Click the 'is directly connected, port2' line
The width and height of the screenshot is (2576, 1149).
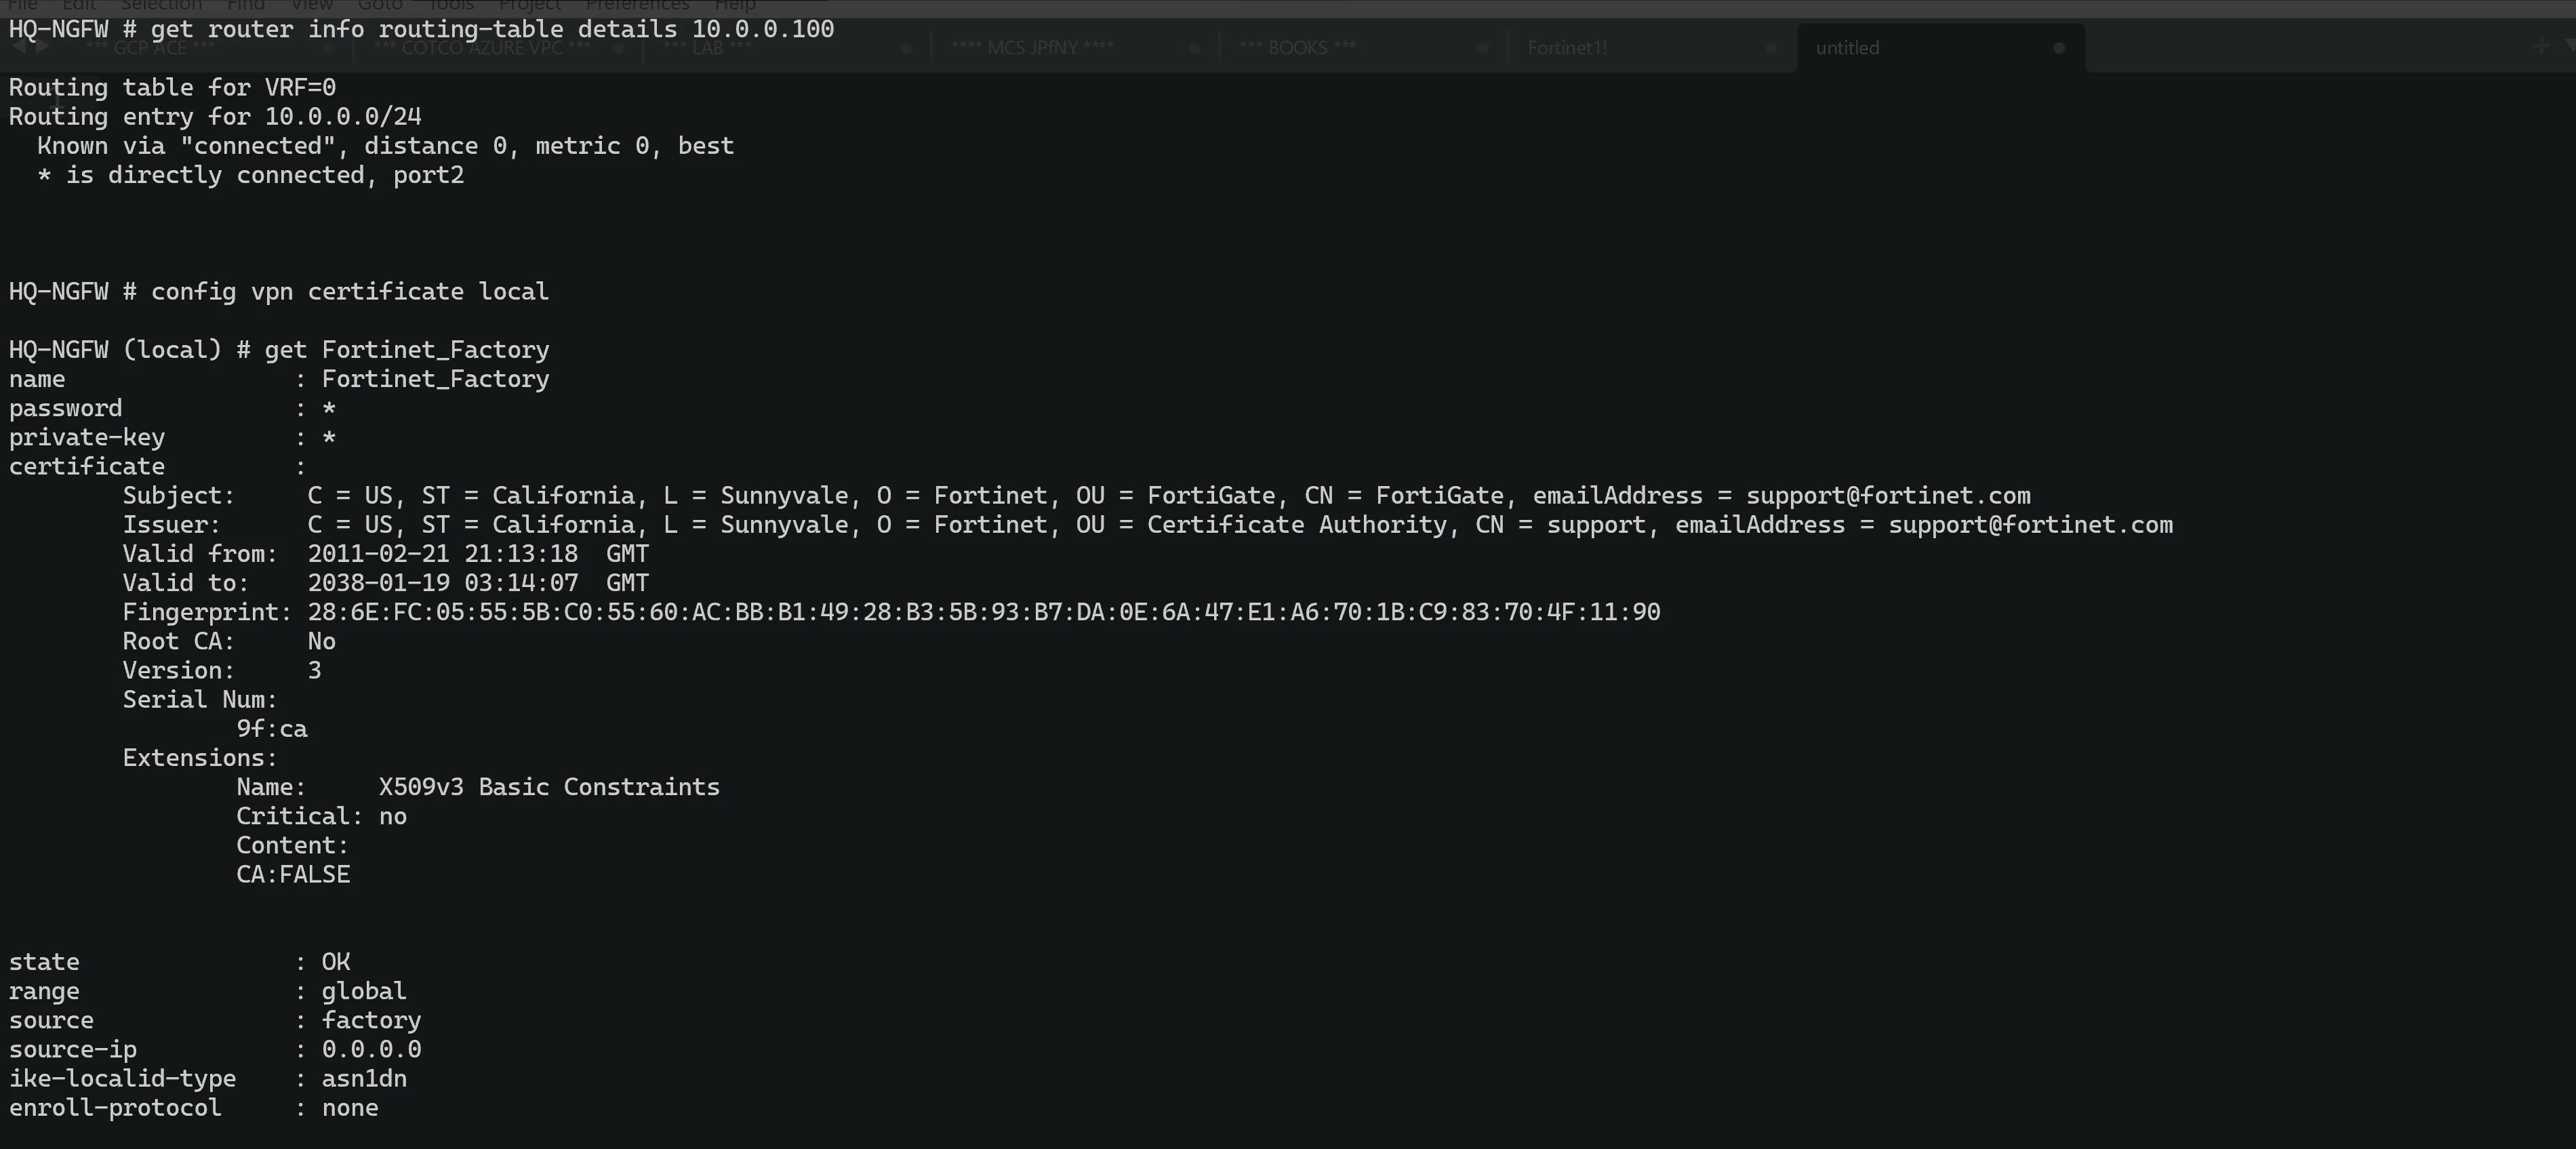pos(250,175)
